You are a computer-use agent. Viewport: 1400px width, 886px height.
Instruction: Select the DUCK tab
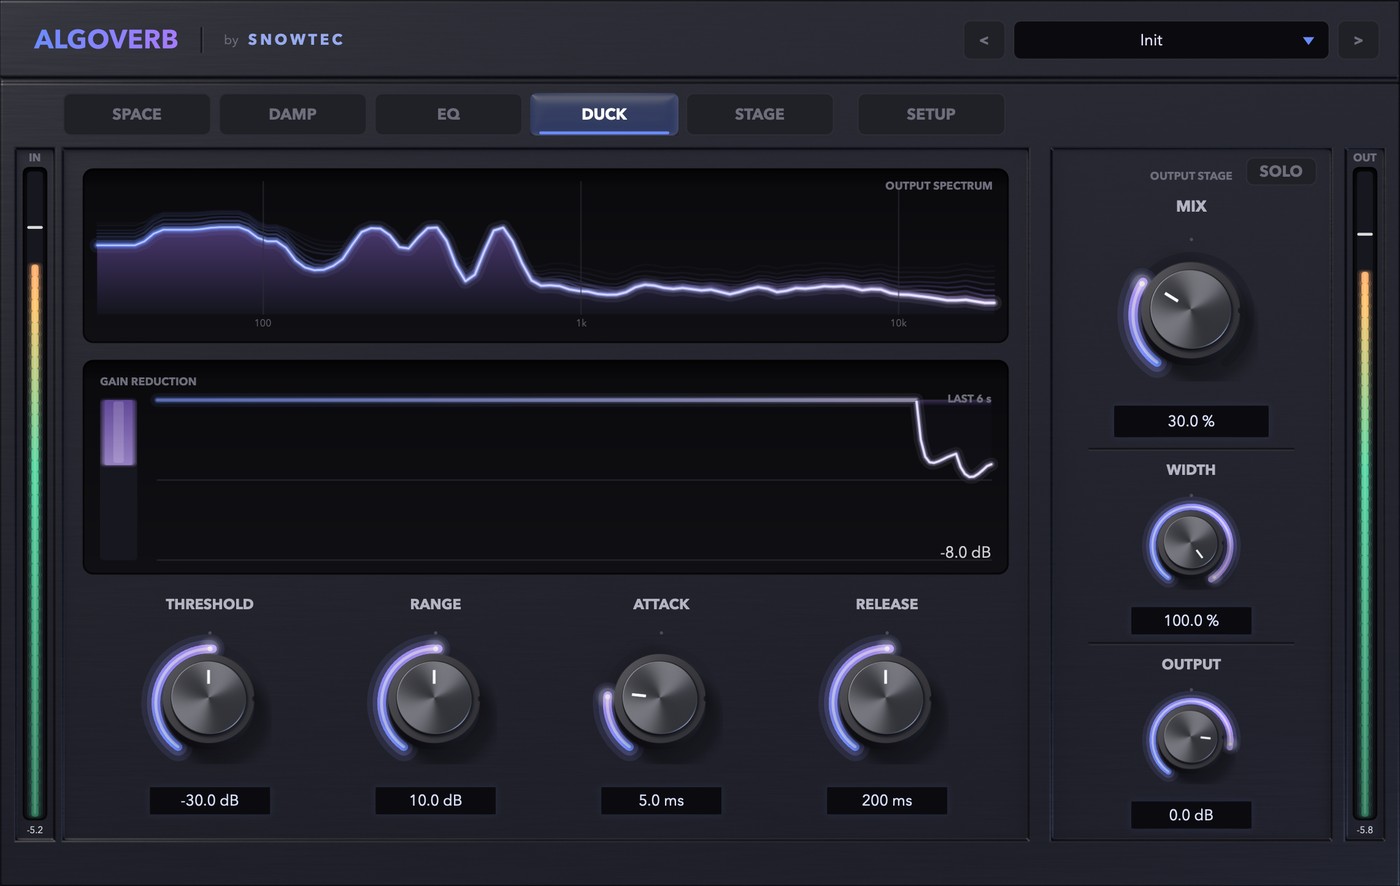604,114
